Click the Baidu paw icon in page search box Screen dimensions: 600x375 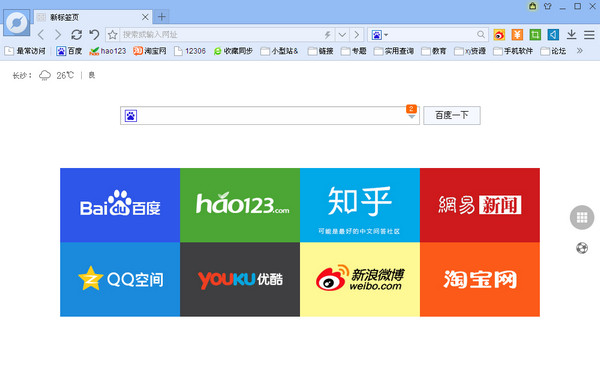[130, 116]
